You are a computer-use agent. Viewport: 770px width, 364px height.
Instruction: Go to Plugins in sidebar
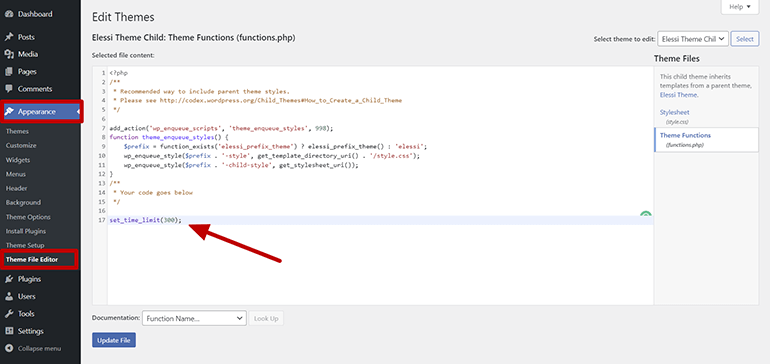tap(29, 279)
